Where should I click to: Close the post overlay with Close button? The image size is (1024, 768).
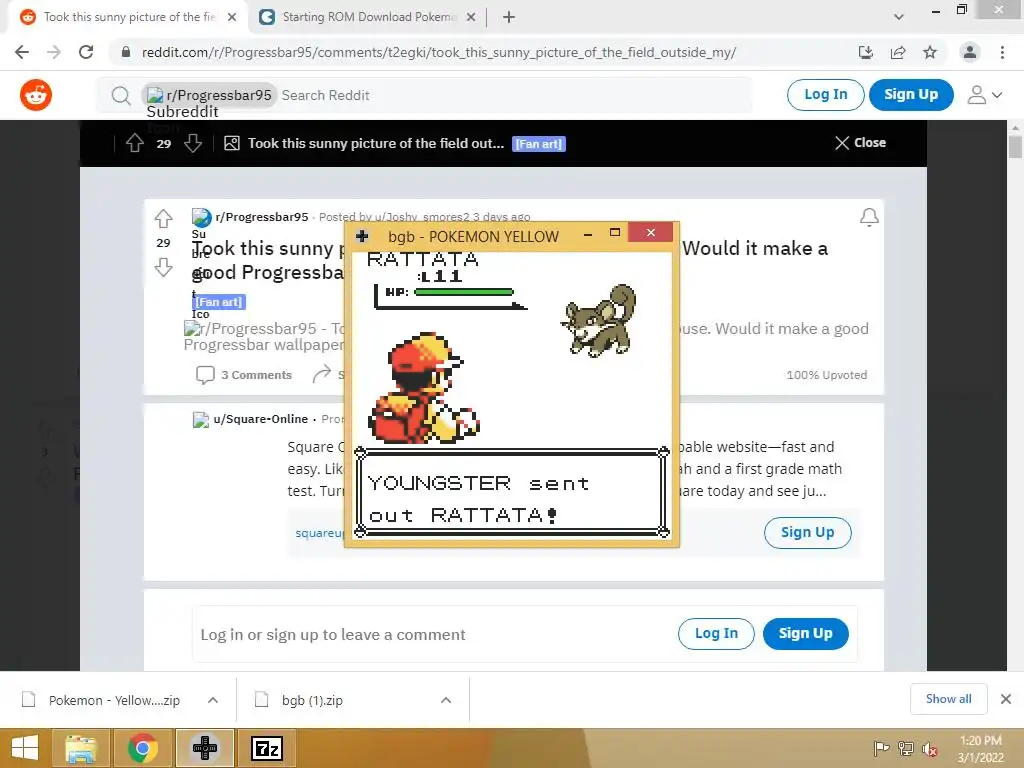click(x=860, y=142)
